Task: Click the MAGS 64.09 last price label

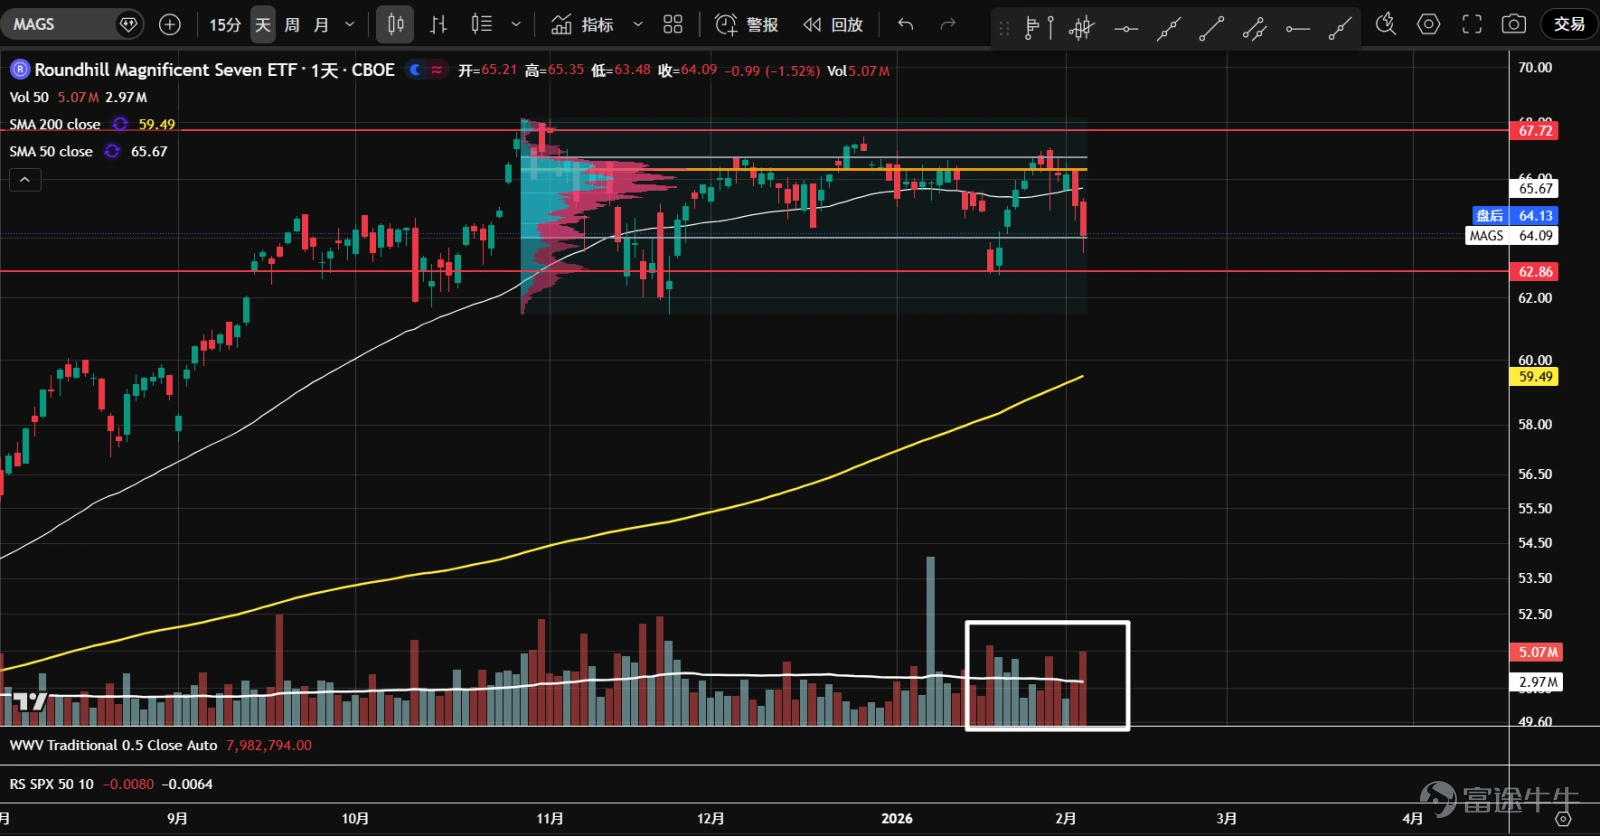Action: [x=1512, y=236]
